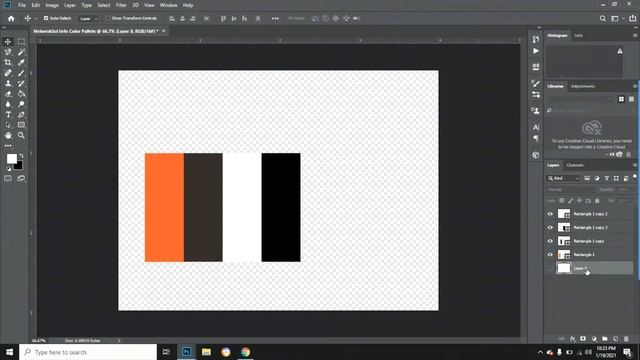This screenshot has height=360, width=640.
Task: Open the layer filter Kind dropdown
Action: [x=563, y=178]
